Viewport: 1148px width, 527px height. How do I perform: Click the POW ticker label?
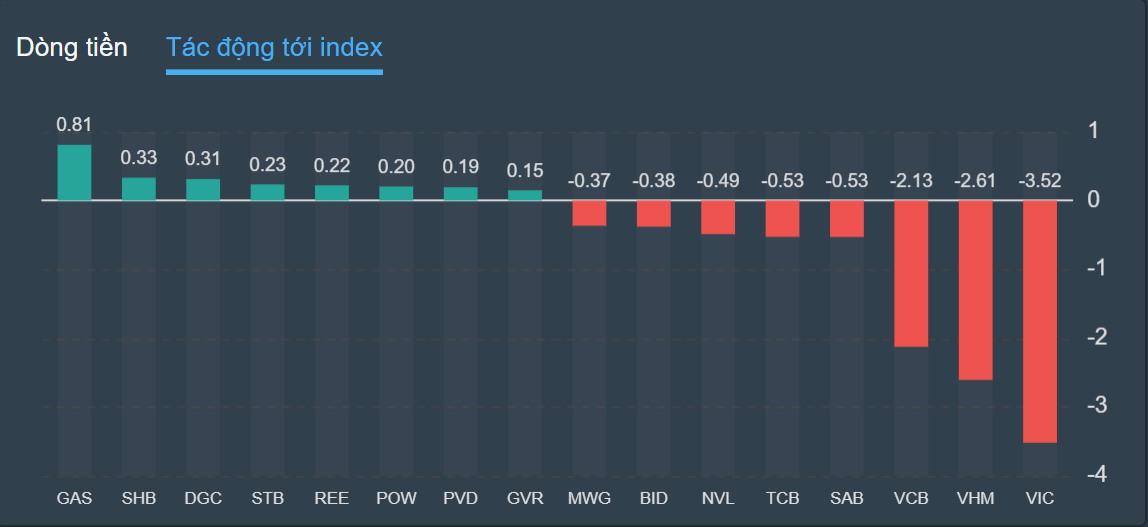click(396, 497)
